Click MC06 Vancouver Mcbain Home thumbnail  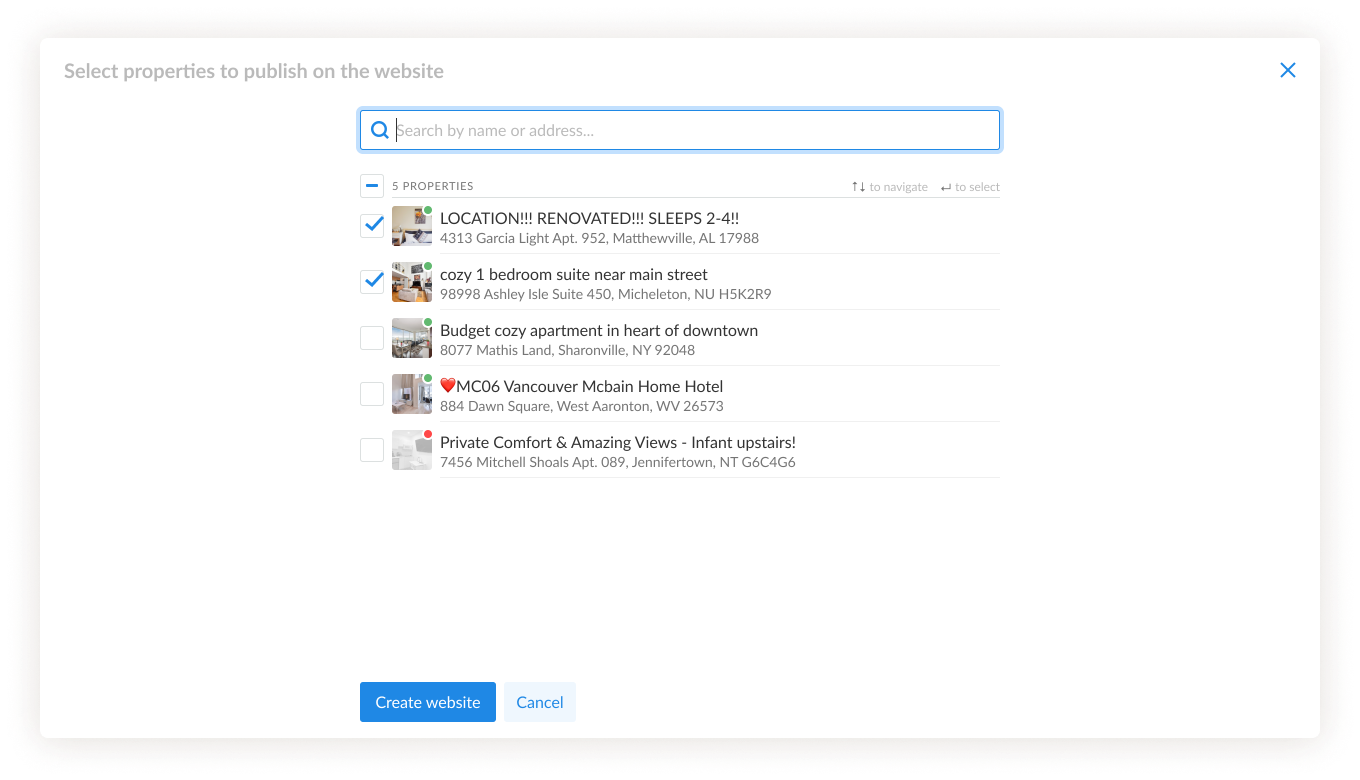[x=411, y=395]
